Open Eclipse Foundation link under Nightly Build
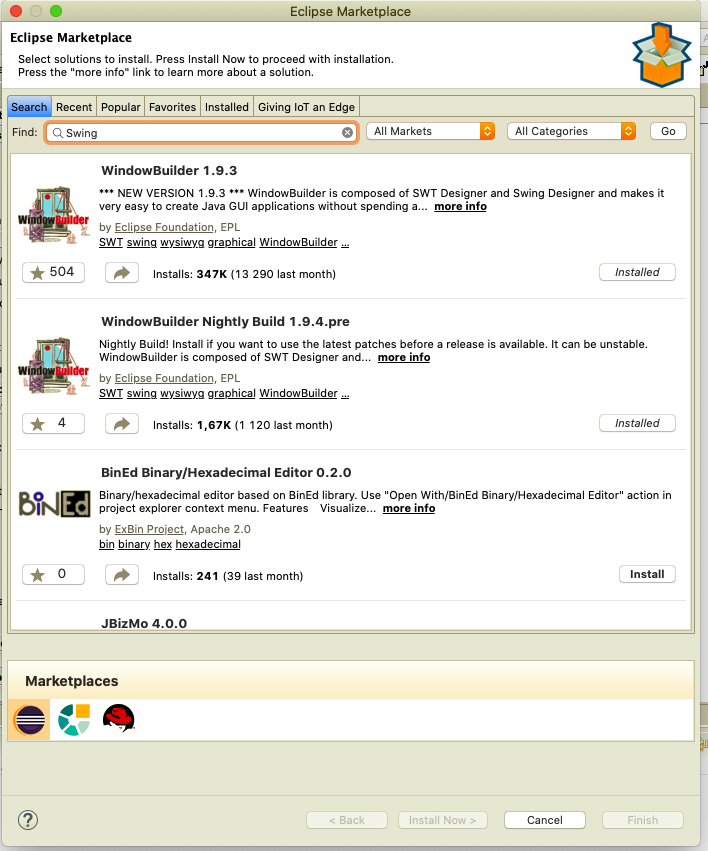The width and height of the screenshot is (708, 851). 164,378
